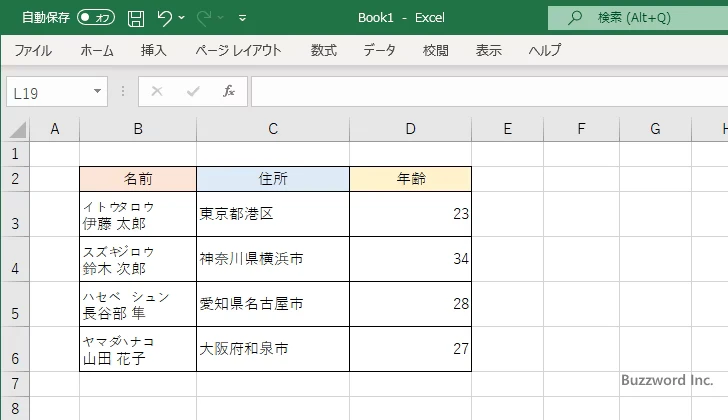Screen dimensions: 728x420
Task: Switch to the ホーム ribbon tab
Action: click(97, 50)
